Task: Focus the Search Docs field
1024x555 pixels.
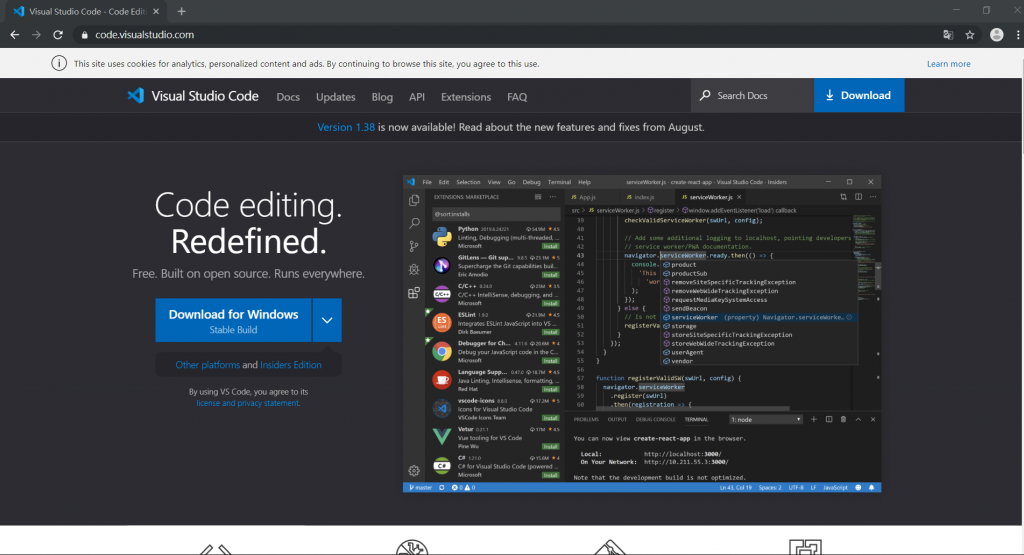Action: coord(752,95)
